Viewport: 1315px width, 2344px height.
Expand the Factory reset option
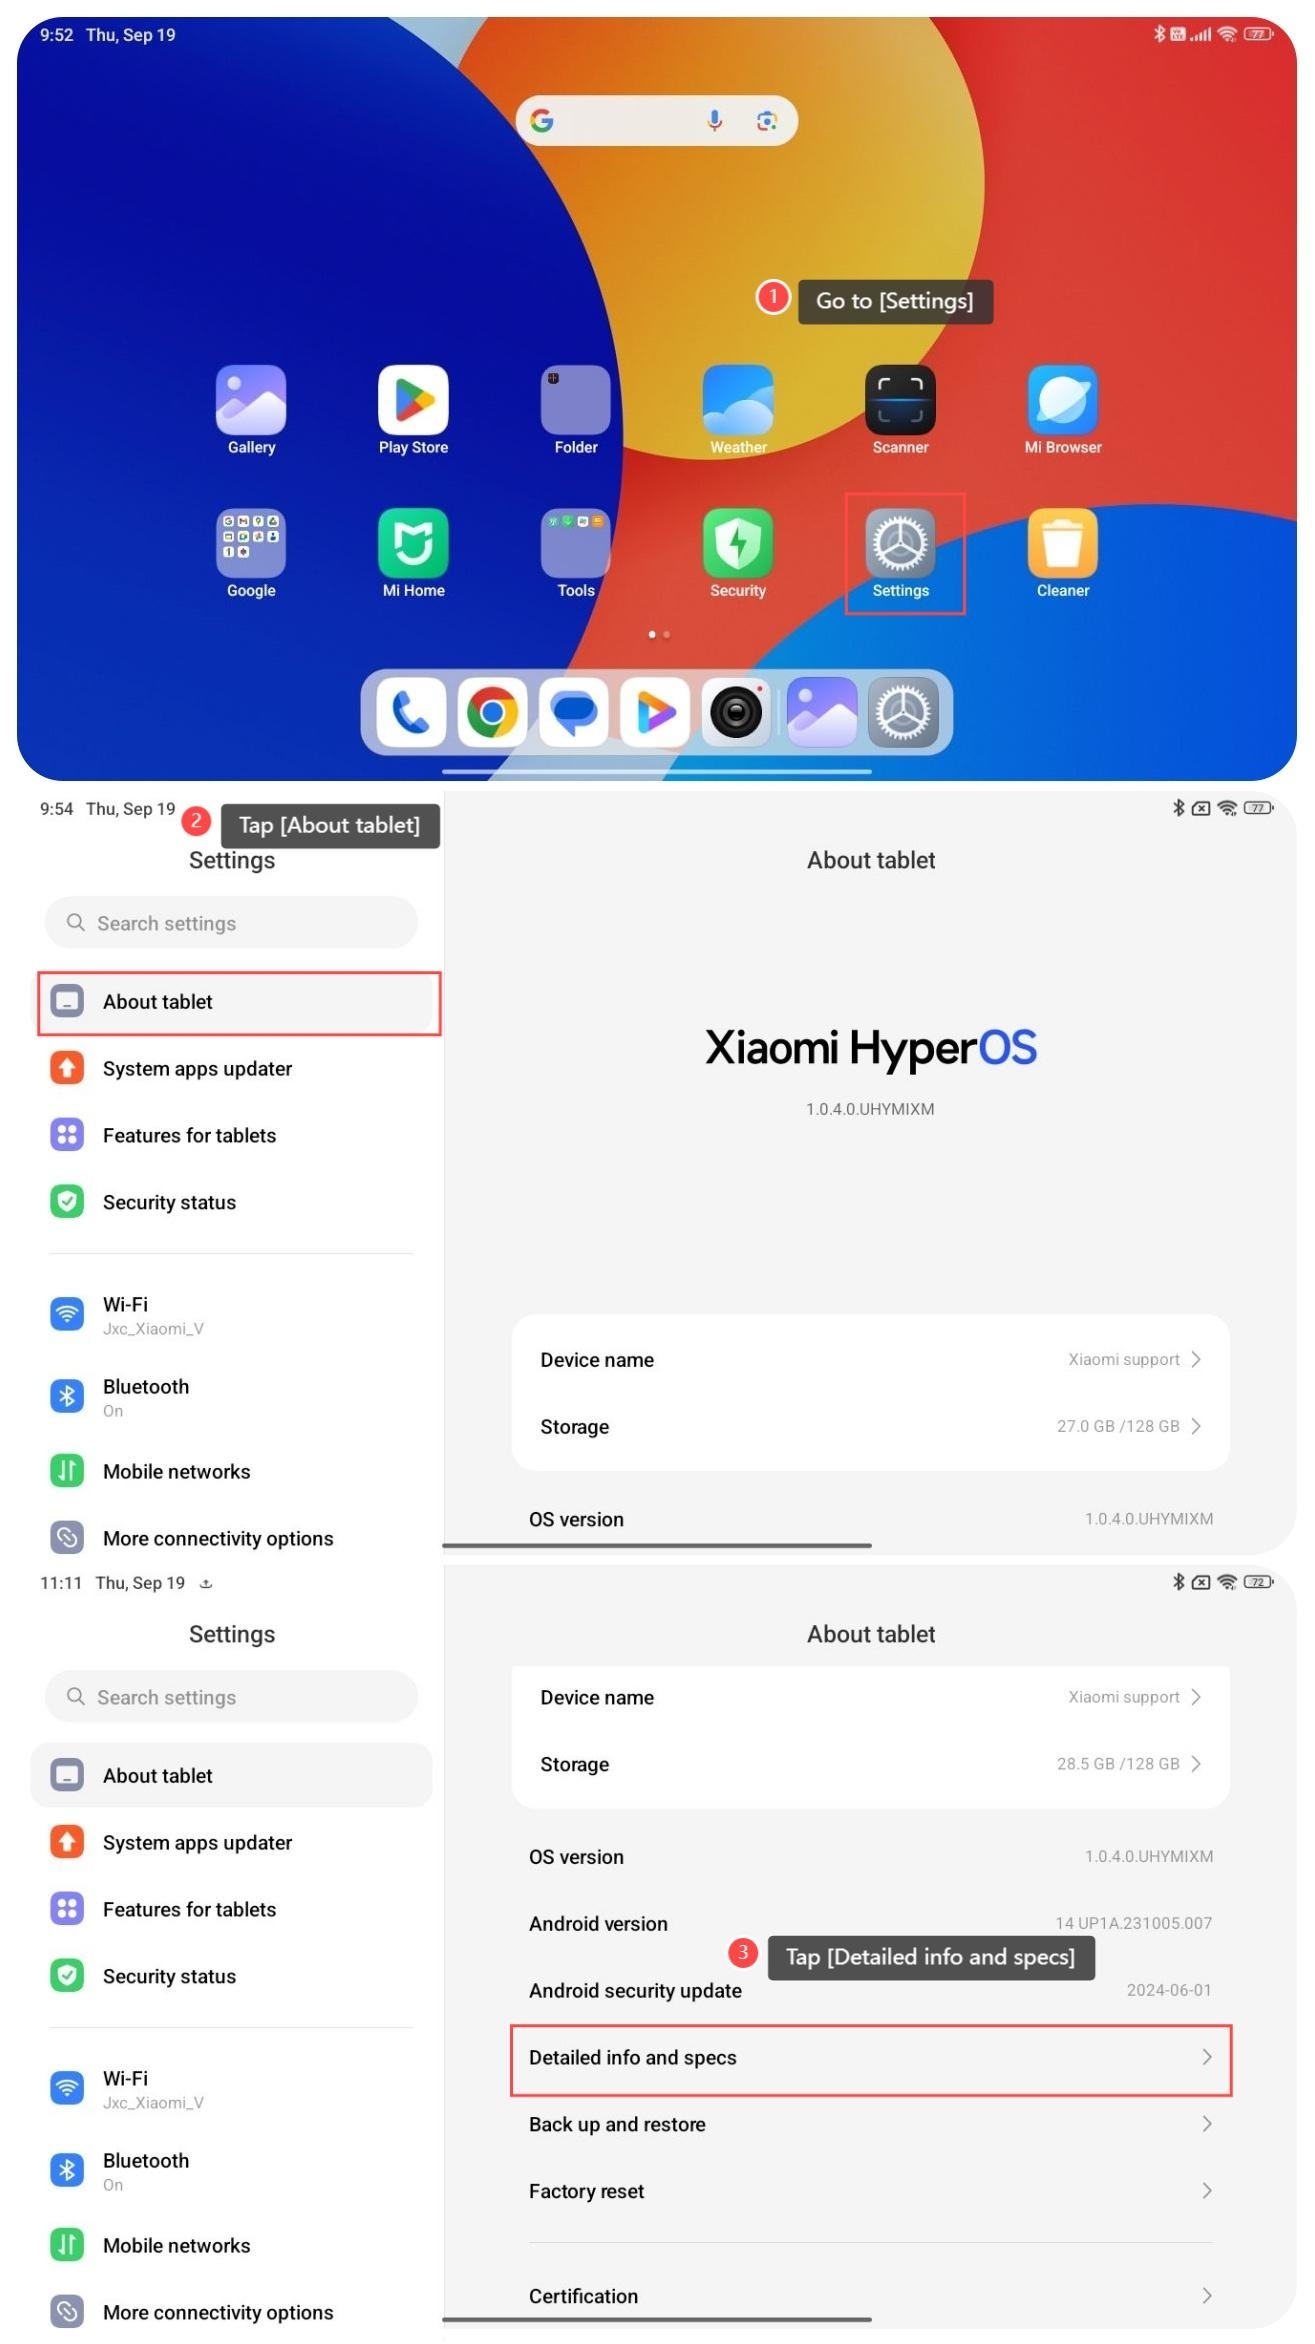click(870, 2192)
